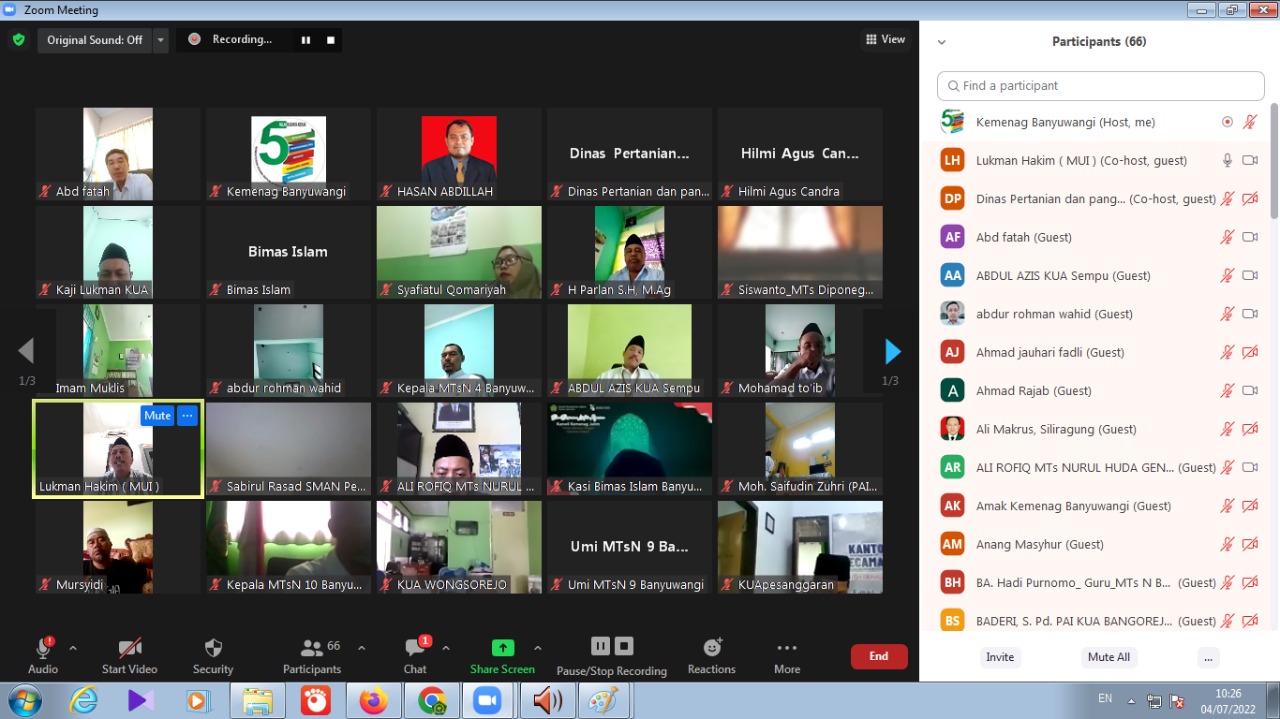Click the Participants icon in toolbar

pyautogui.click(x=312, y=655)
